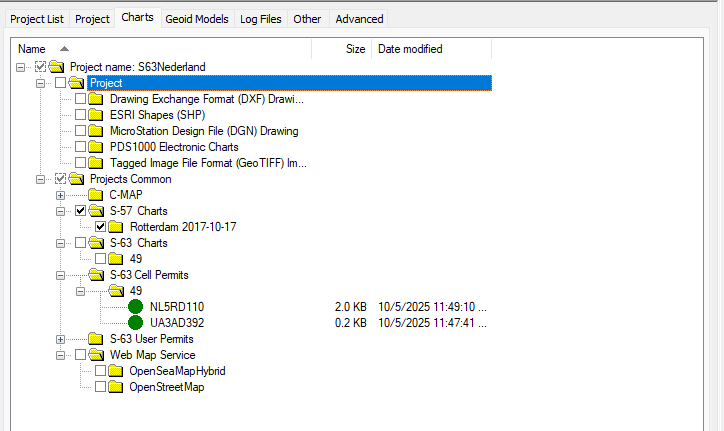Click the green status icon beside NL5RD110
The height and width of the screenshot is (431, 724).
[x=135, y=307]
